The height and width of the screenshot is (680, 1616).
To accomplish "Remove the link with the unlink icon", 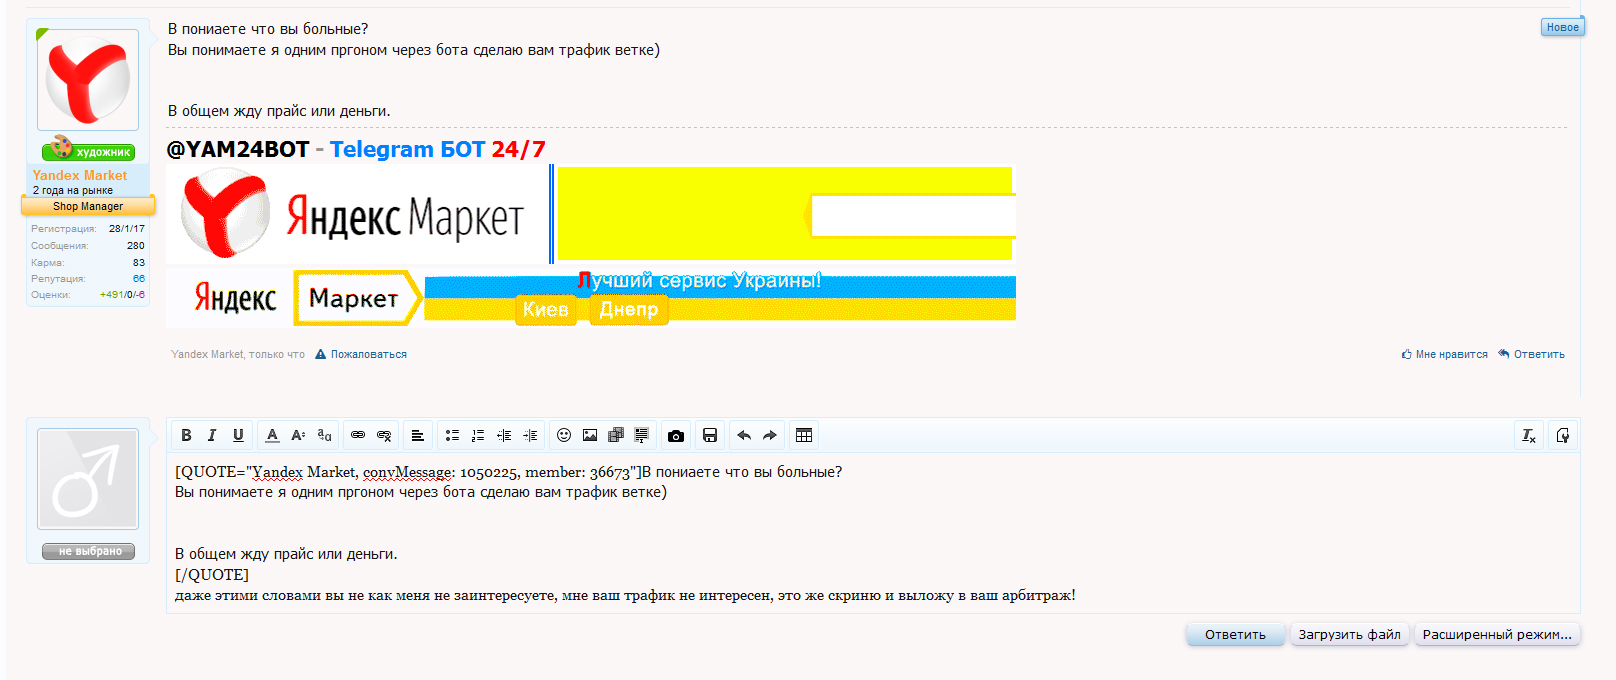I will pos(384,435).
